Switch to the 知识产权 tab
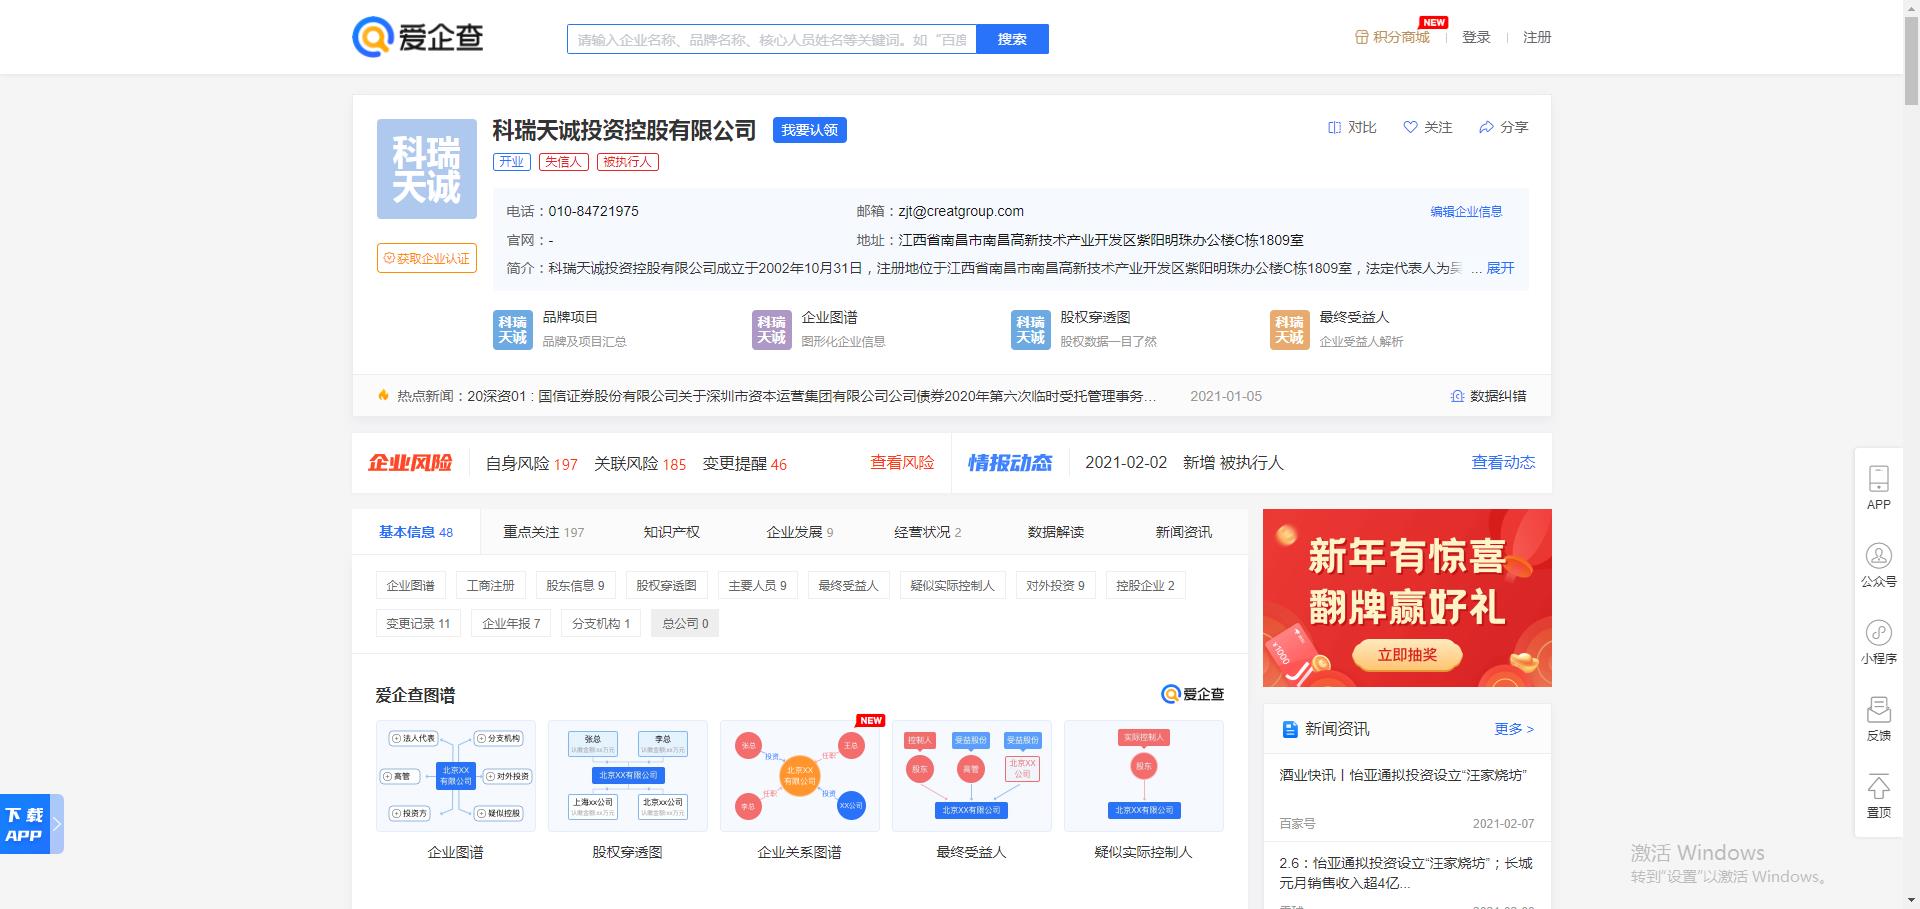The height and width of the screenshot is (909, 1920). click(x=672, y=532)
